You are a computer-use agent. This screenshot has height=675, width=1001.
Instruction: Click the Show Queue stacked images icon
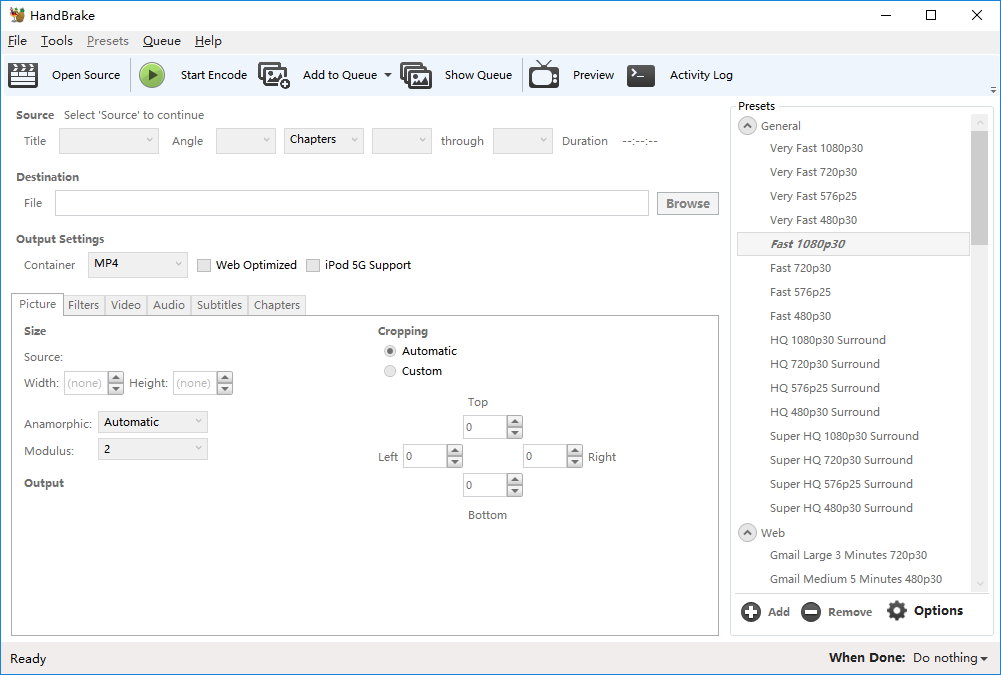point(416,75)
